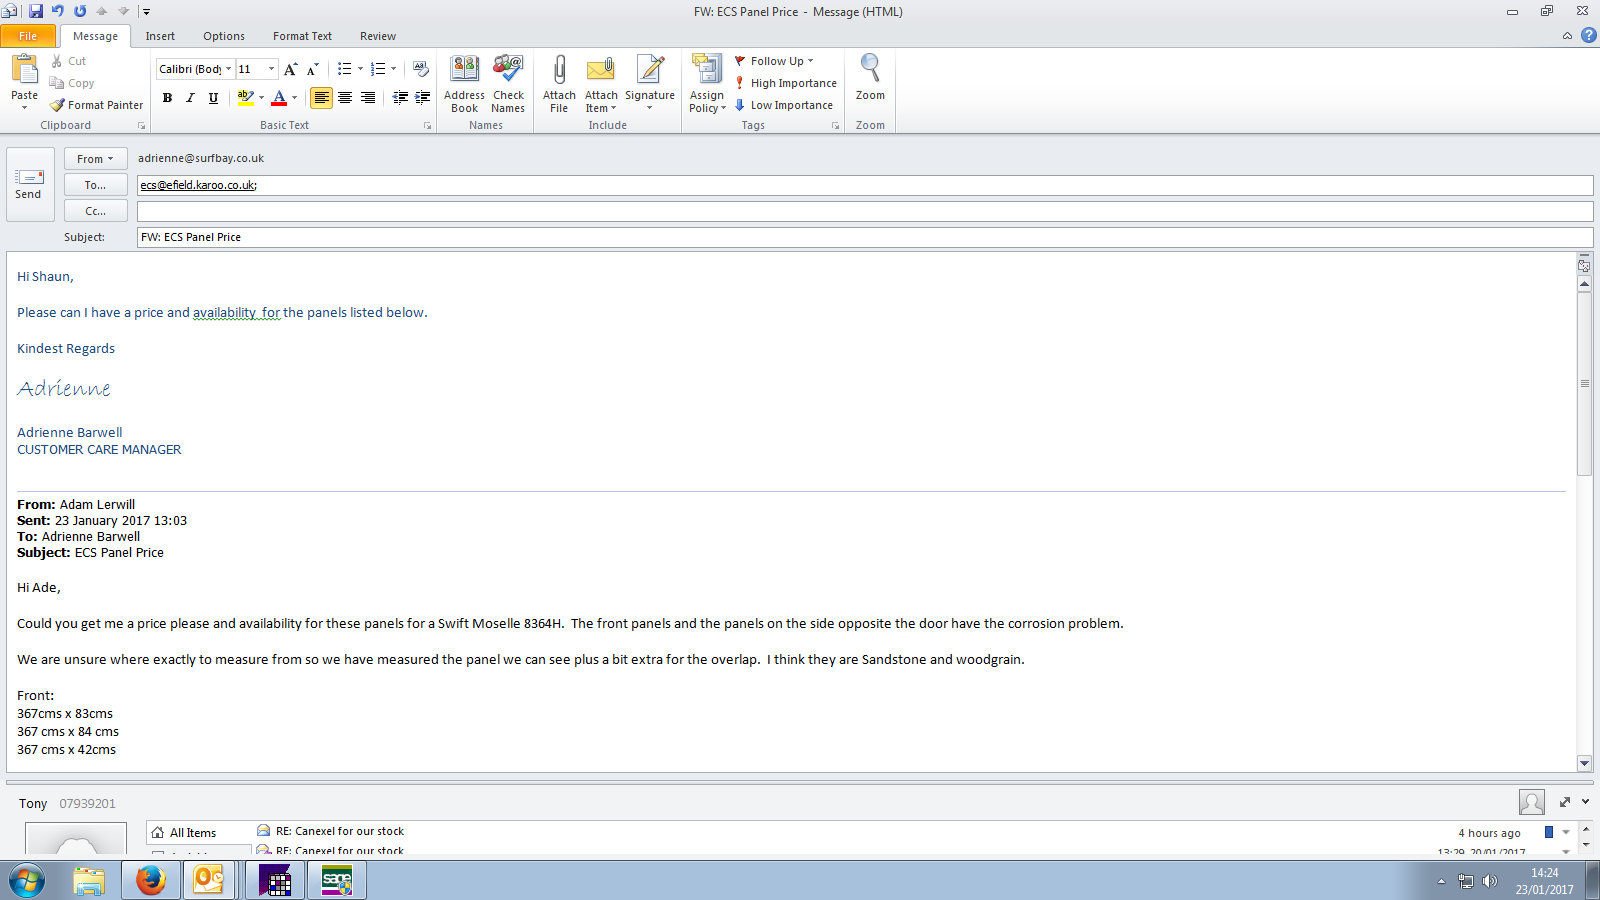Switch to the Insert tab
1600x900 pixels.
pyautogui.click(x=160, y=36)
